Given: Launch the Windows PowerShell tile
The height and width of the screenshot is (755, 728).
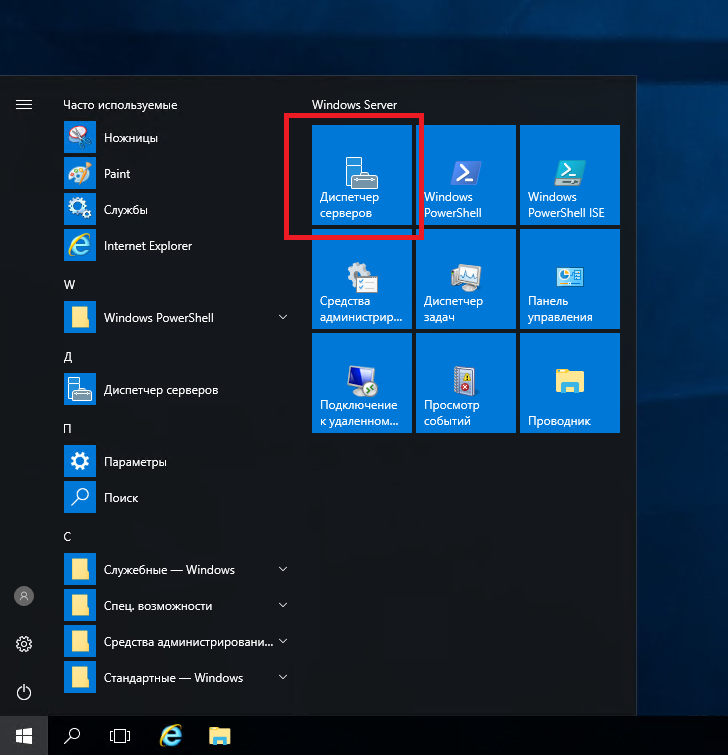Looking at the screenshot, I should 465,175.
